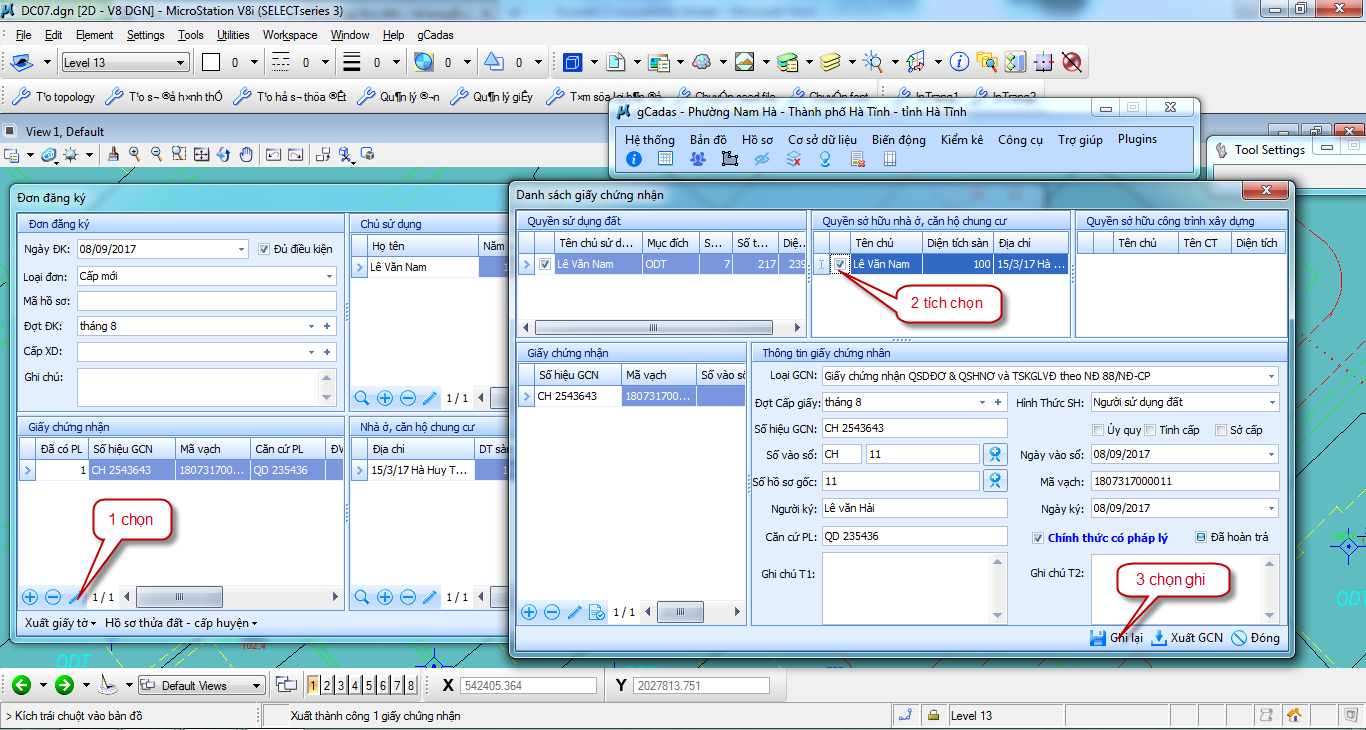Toggle the Đủ điều kiện checkbox
The width and height of the screenshot is (1366, 730).
point(264,249)
